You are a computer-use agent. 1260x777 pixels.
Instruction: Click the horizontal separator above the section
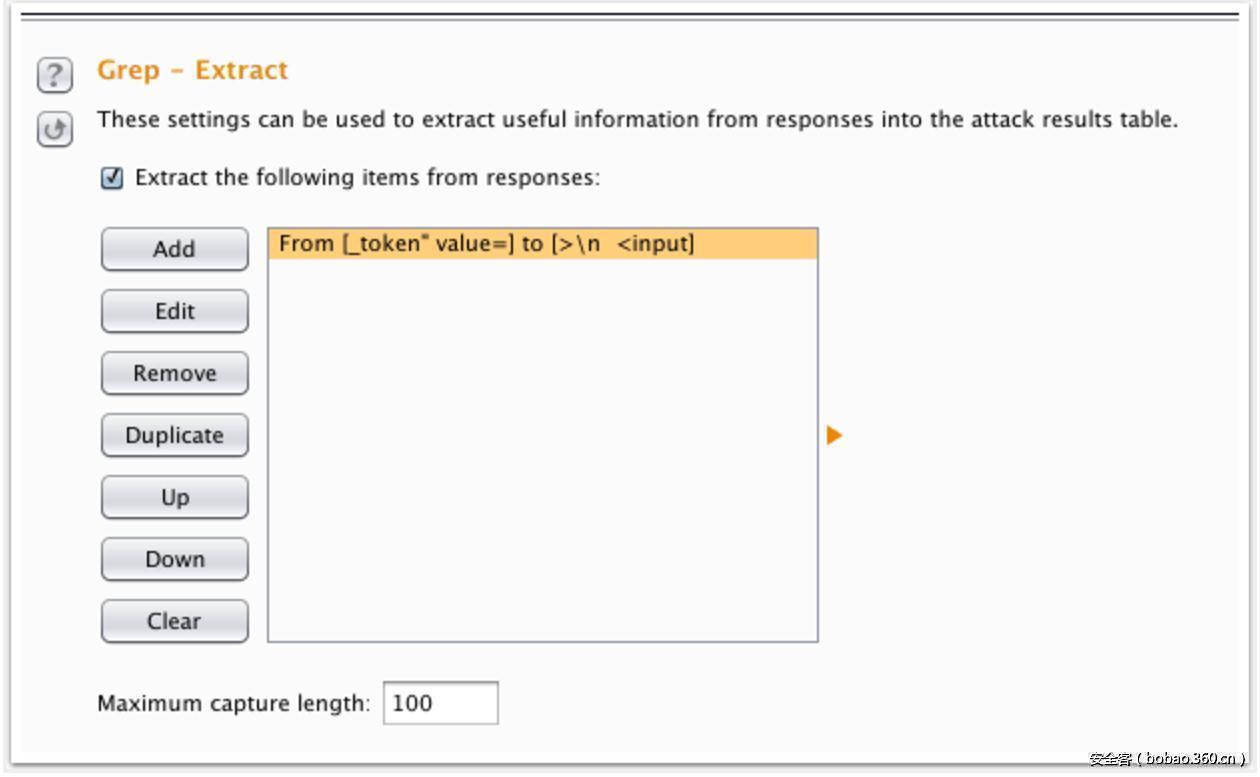click(x=630, y=17)
